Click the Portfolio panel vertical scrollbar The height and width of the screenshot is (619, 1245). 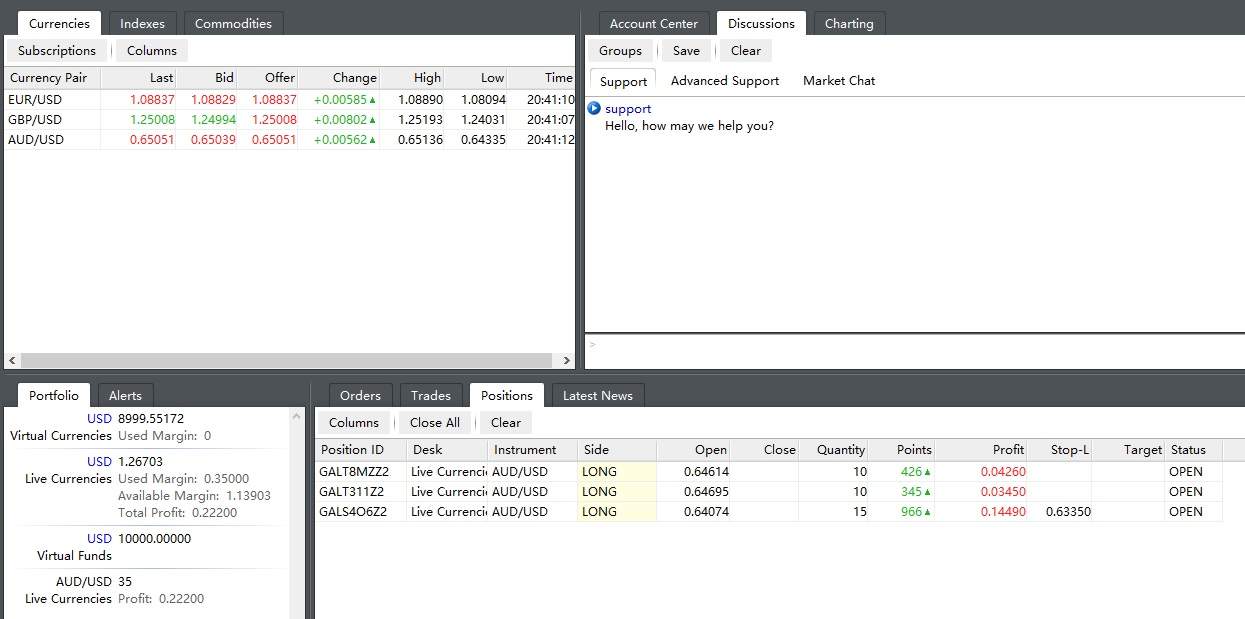297,513
